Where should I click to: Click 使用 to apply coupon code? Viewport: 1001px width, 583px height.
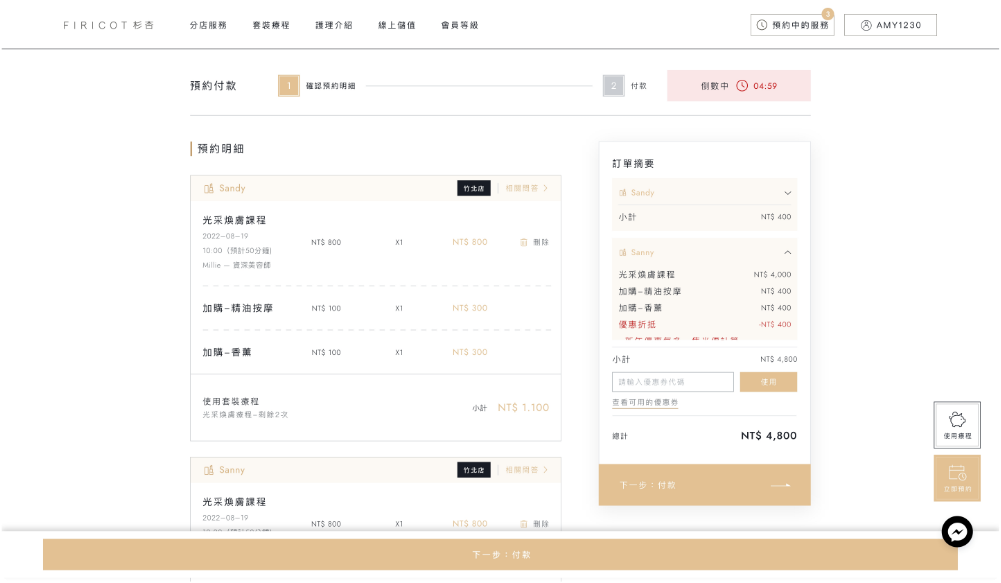coord(768,382)
